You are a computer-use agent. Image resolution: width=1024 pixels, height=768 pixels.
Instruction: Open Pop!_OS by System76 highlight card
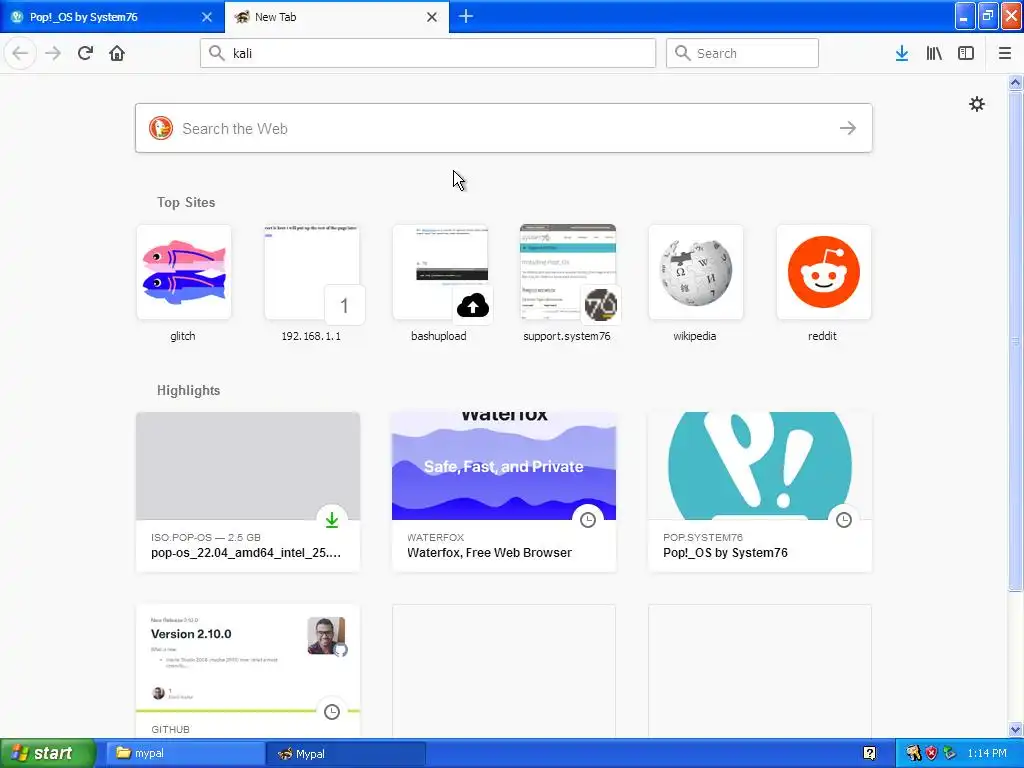(760, 492)
